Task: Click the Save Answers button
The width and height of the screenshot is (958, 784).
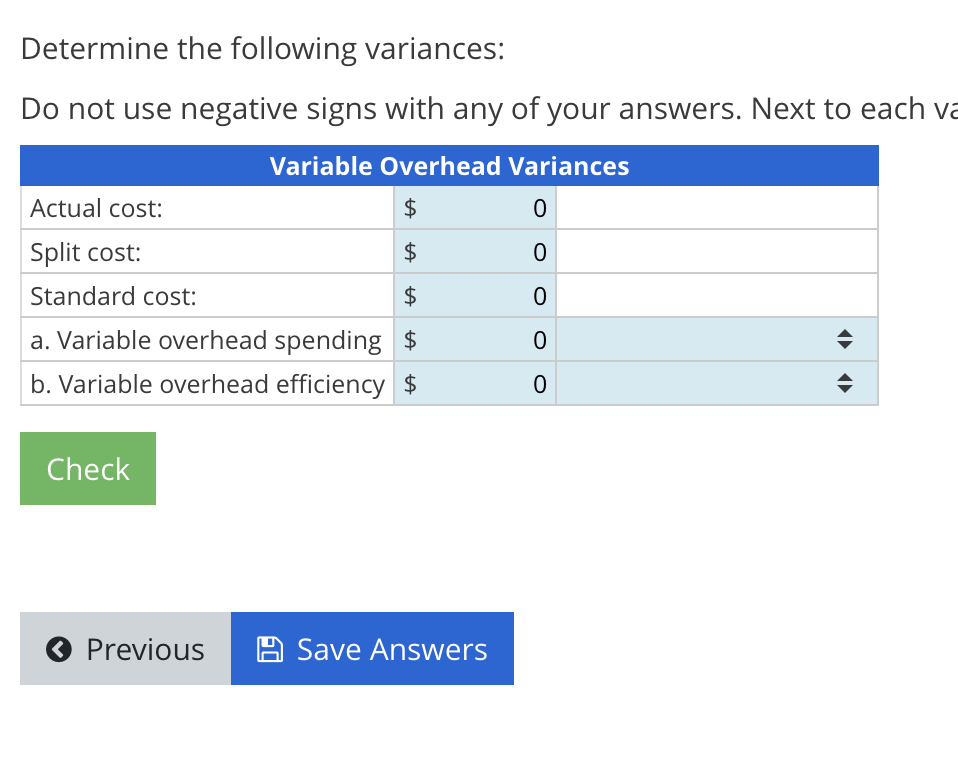Action: coord(372,648)
